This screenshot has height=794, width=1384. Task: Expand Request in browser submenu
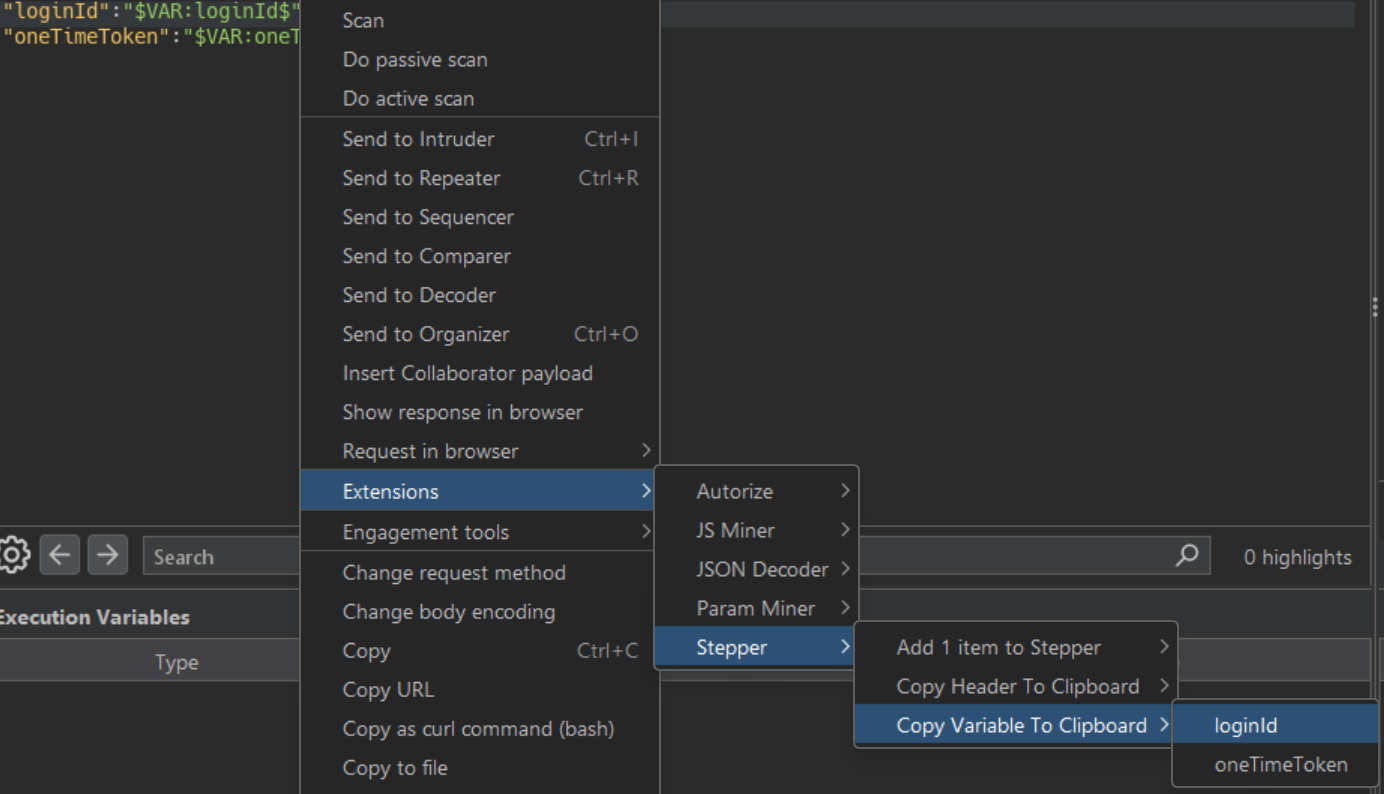(x=480, y=451)
